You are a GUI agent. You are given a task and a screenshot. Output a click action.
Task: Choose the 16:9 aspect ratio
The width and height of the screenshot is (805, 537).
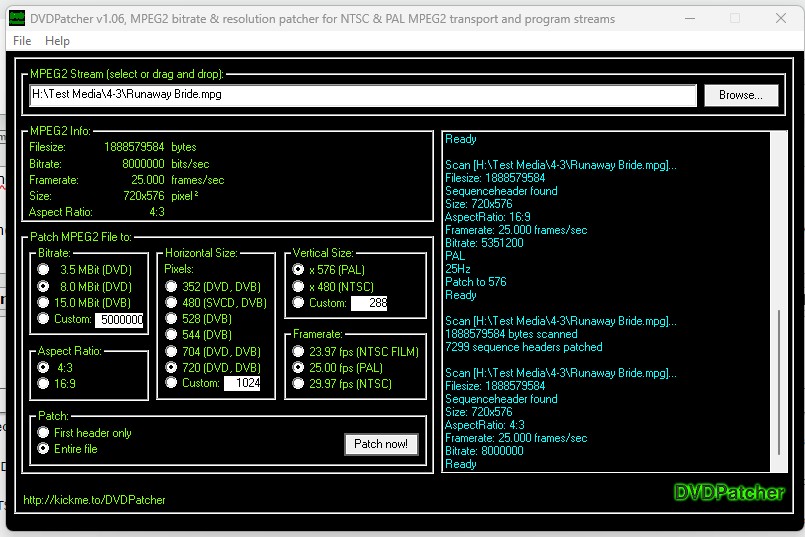pos(43,383)
